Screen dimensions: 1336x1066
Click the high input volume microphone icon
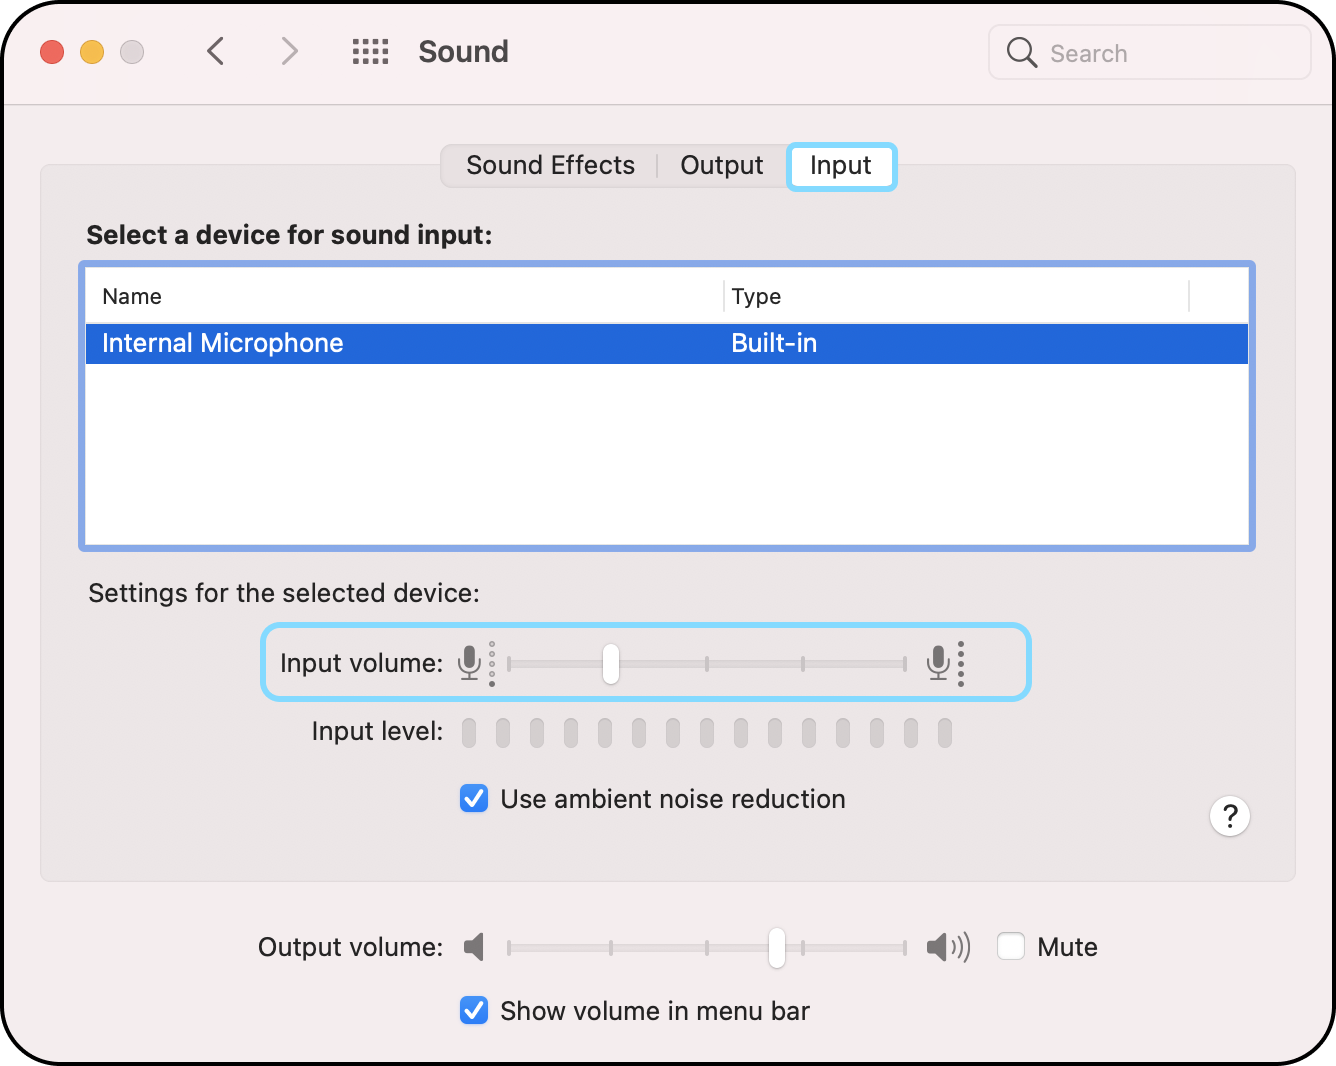[938, 662]
